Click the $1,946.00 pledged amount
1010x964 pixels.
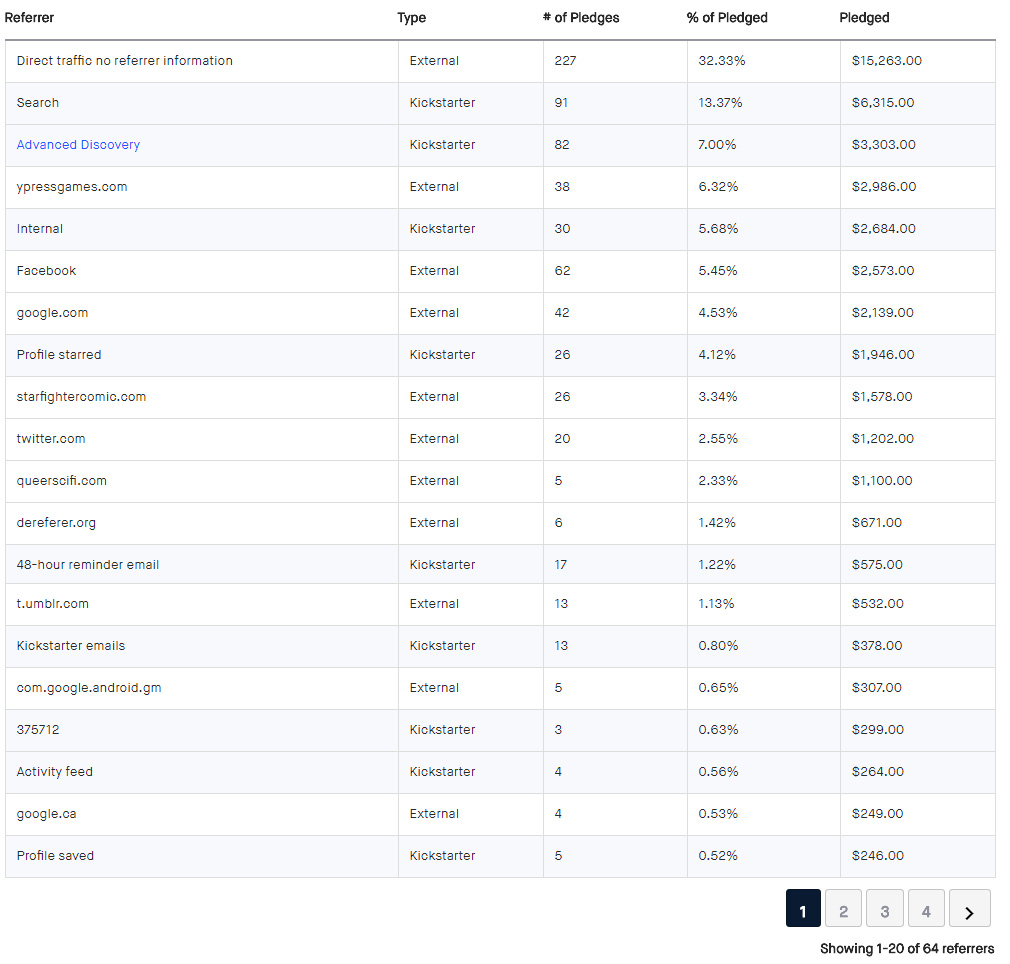882,355
